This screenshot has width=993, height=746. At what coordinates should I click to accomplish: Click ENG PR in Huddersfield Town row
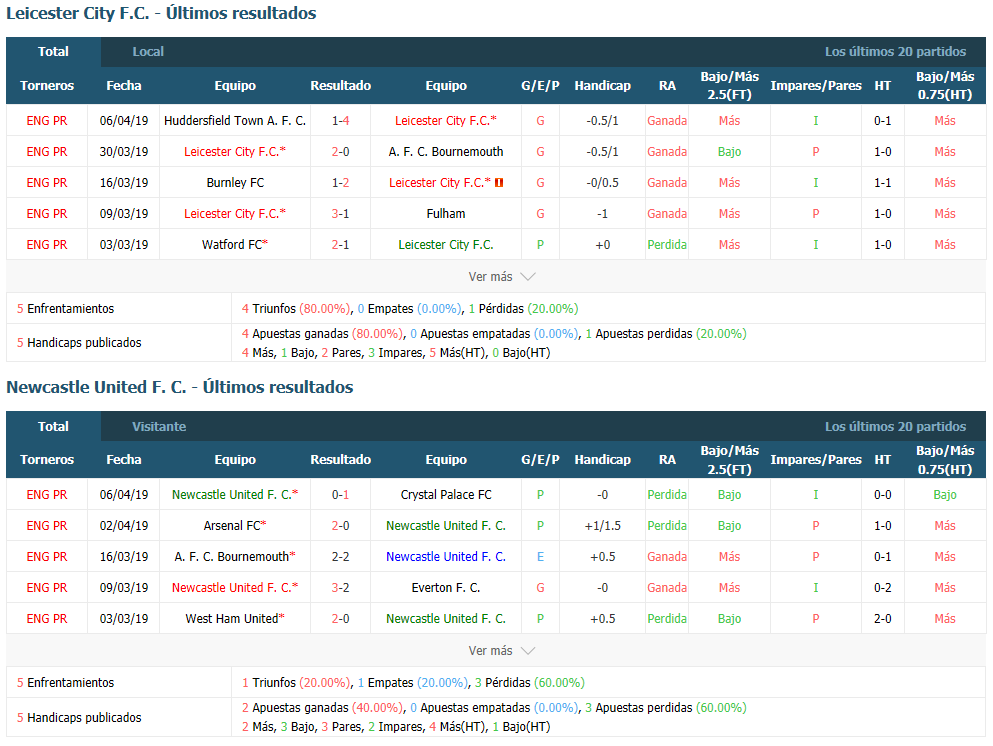pos(47,120)
